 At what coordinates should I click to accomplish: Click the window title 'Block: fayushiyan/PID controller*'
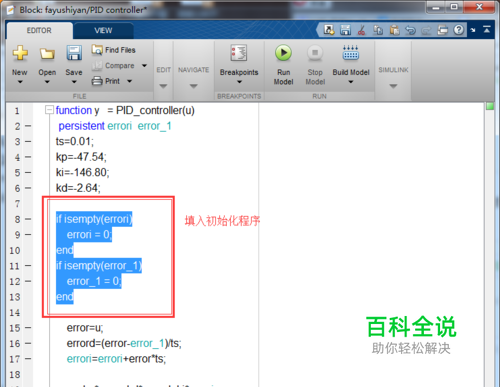[83, 10]
